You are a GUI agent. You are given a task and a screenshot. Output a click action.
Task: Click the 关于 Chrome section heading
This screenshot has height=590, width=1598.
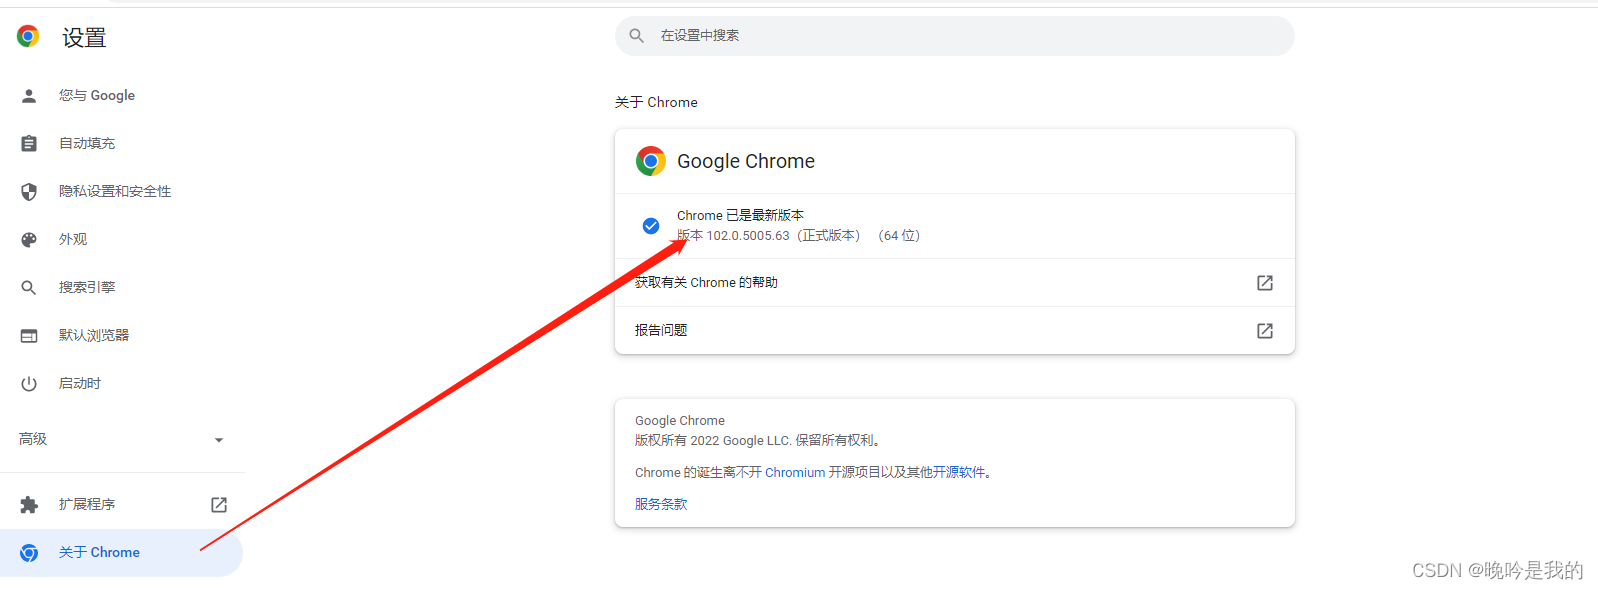coord(656,103)
